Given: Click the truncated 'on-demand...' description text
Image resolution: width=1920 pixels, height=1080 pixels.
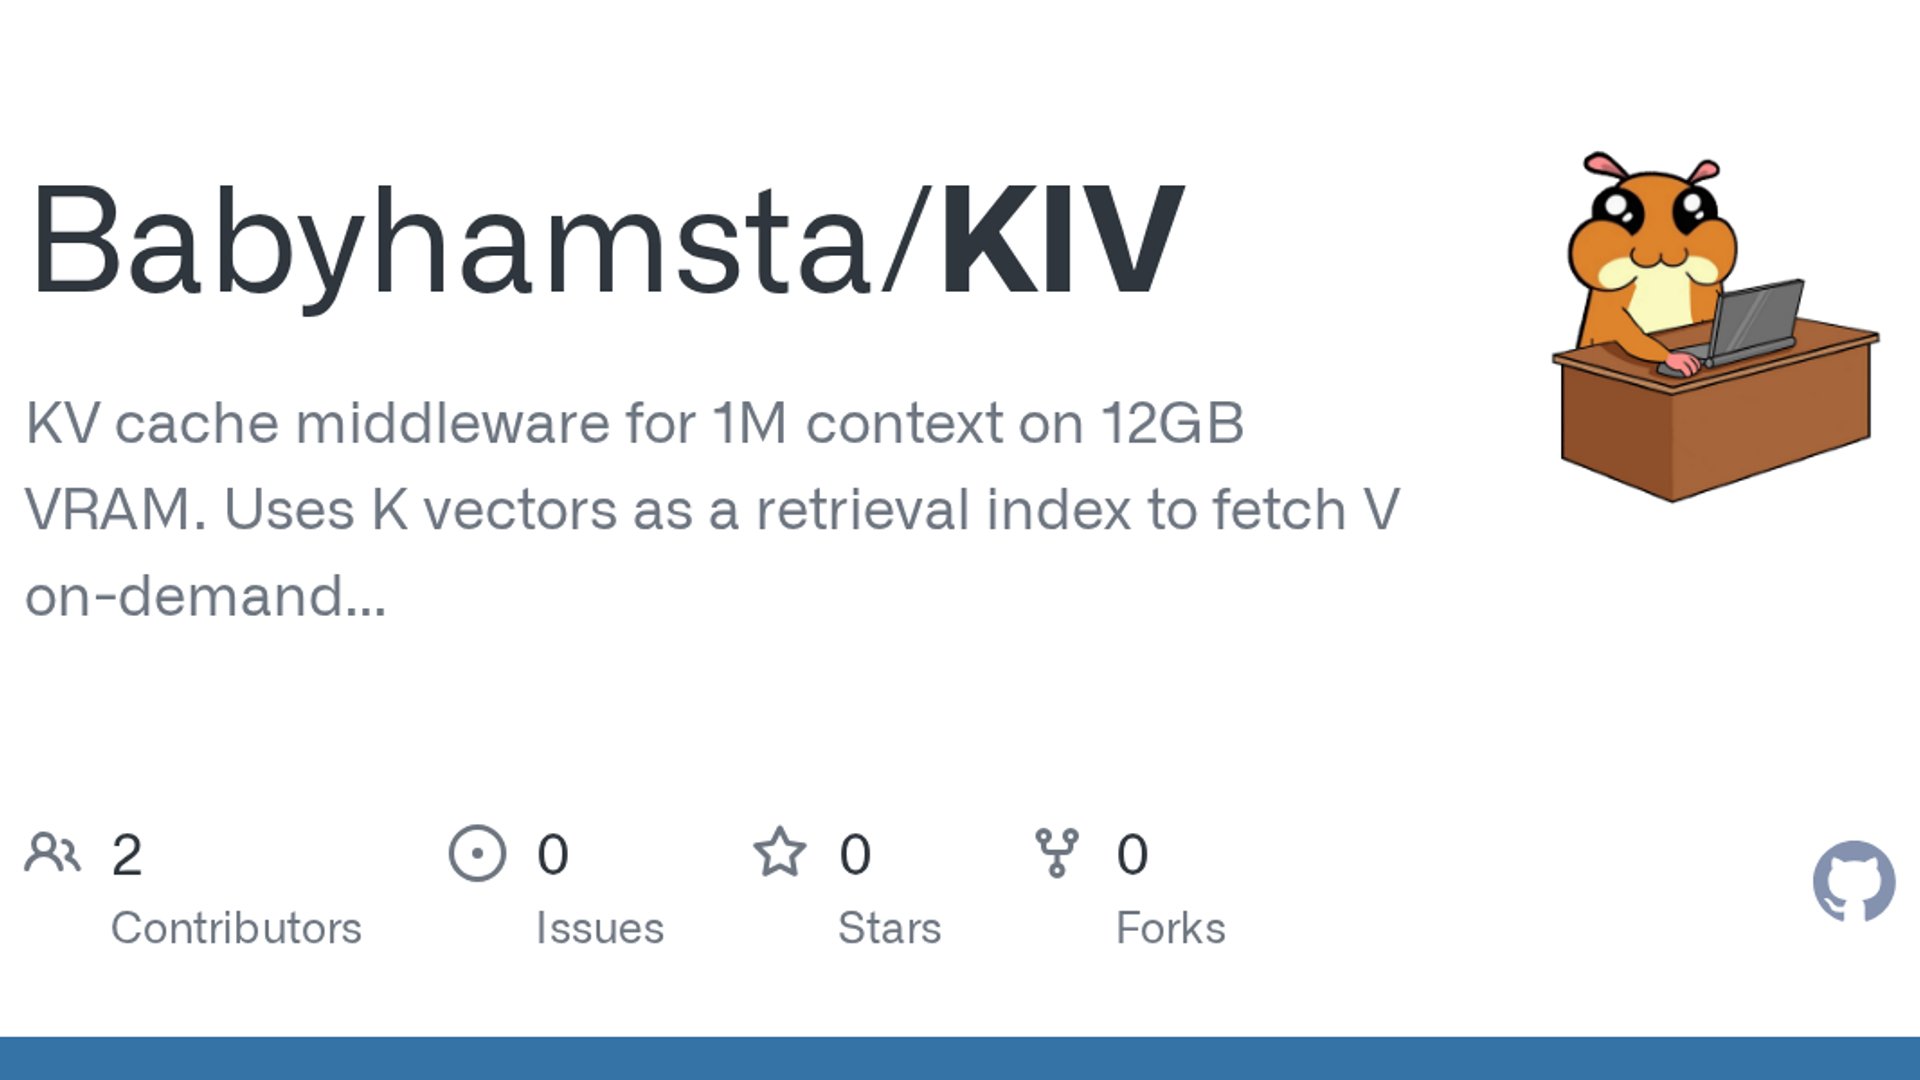Looking at the screenshot, I should pos(205,597).
